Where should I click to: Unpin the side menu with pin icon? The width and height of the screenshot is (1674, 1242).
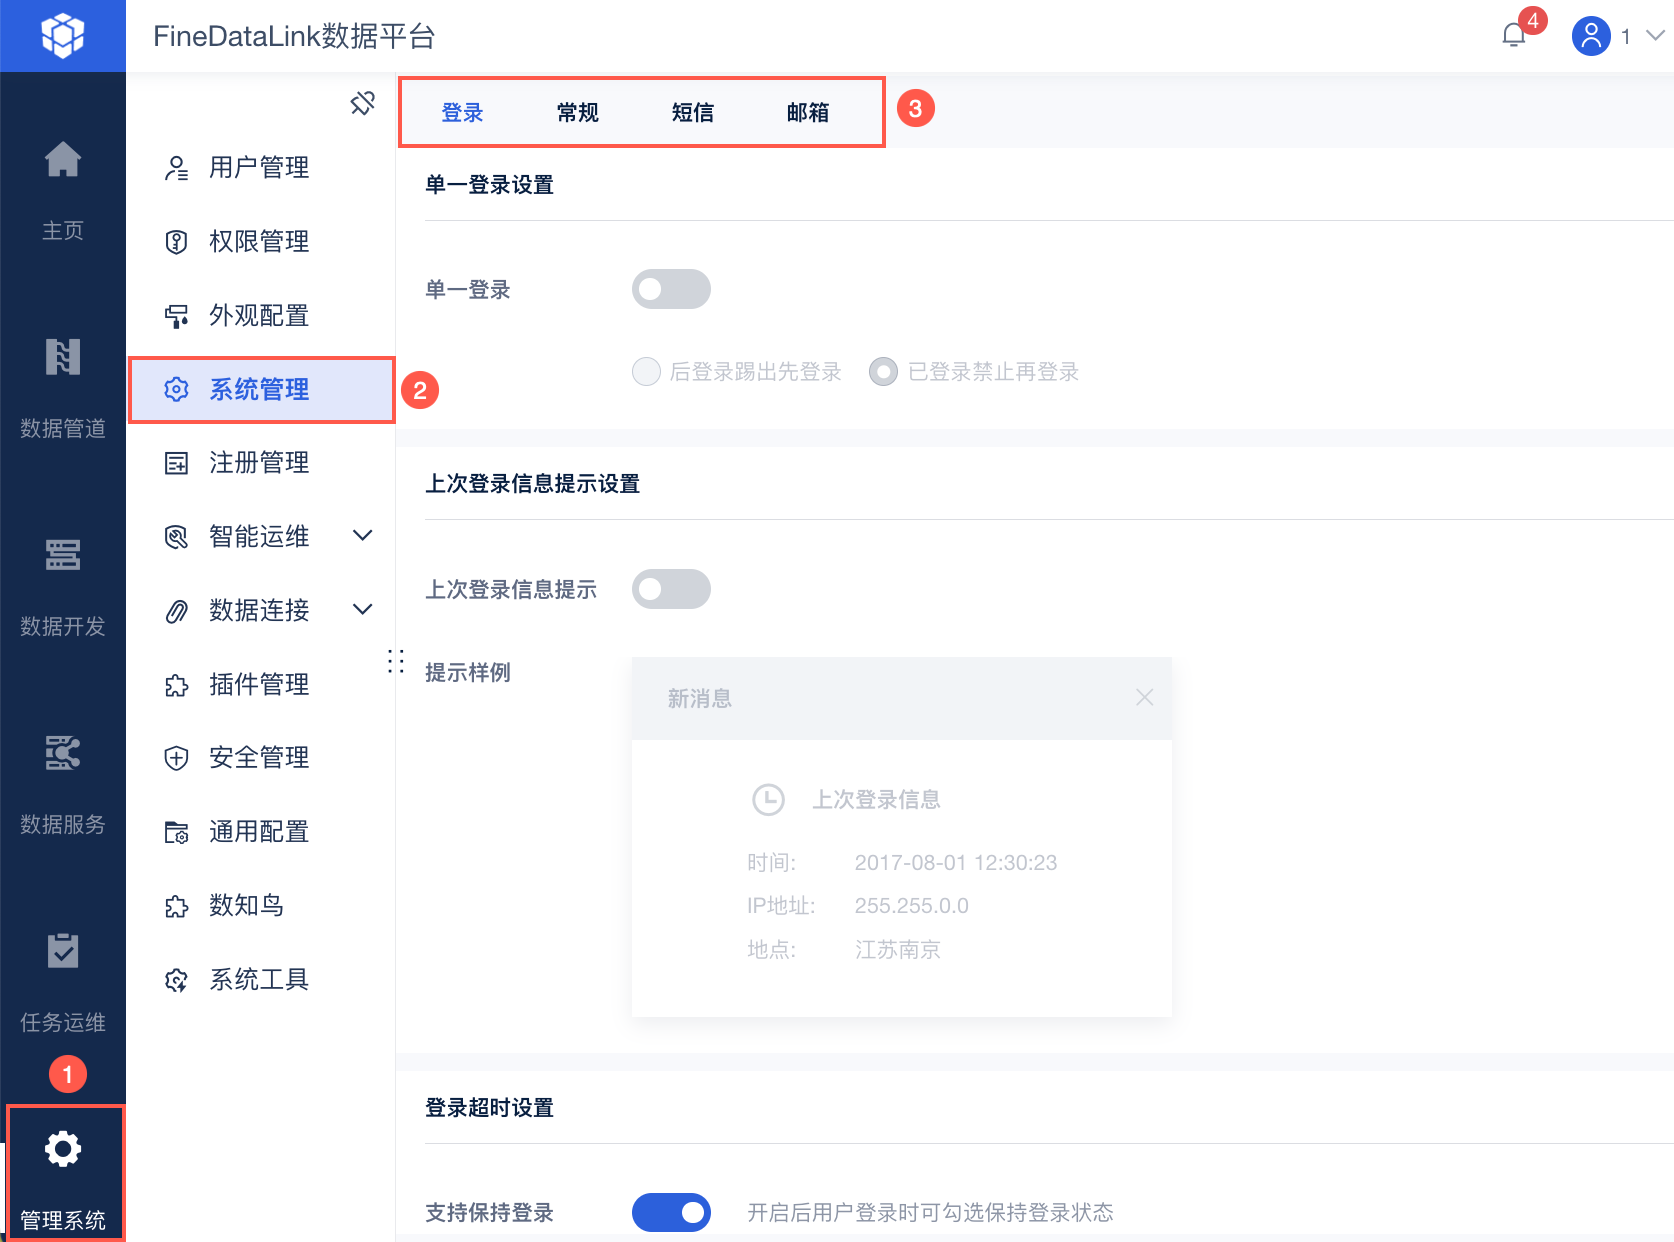click(362, 103)
